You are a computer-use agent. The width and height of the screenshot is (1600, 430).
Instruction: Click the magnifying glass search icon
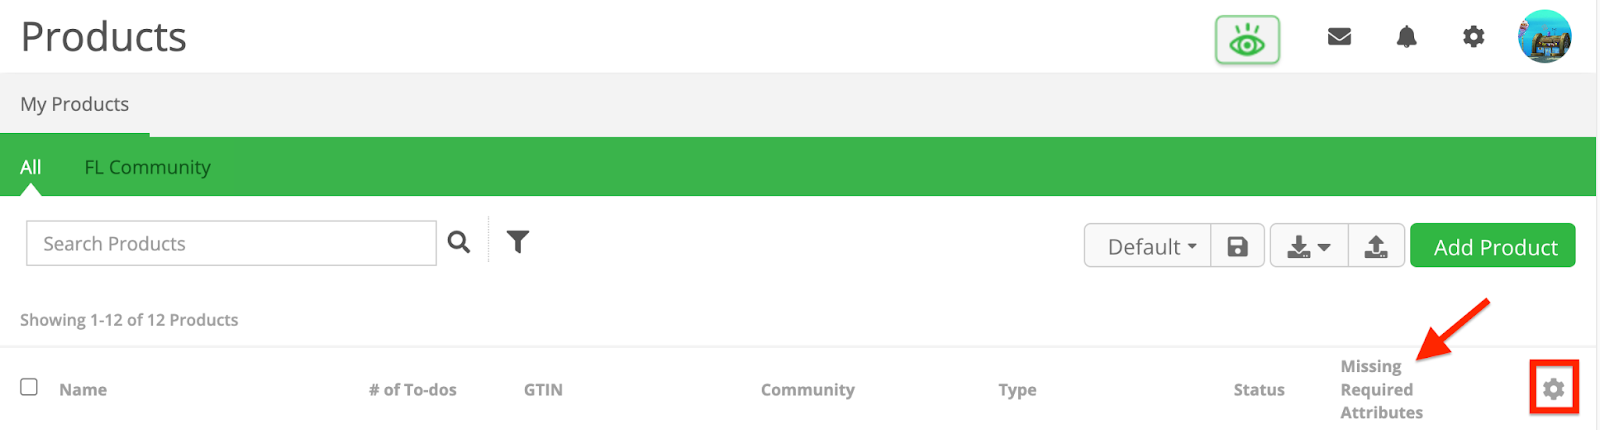tap(459, 242)
